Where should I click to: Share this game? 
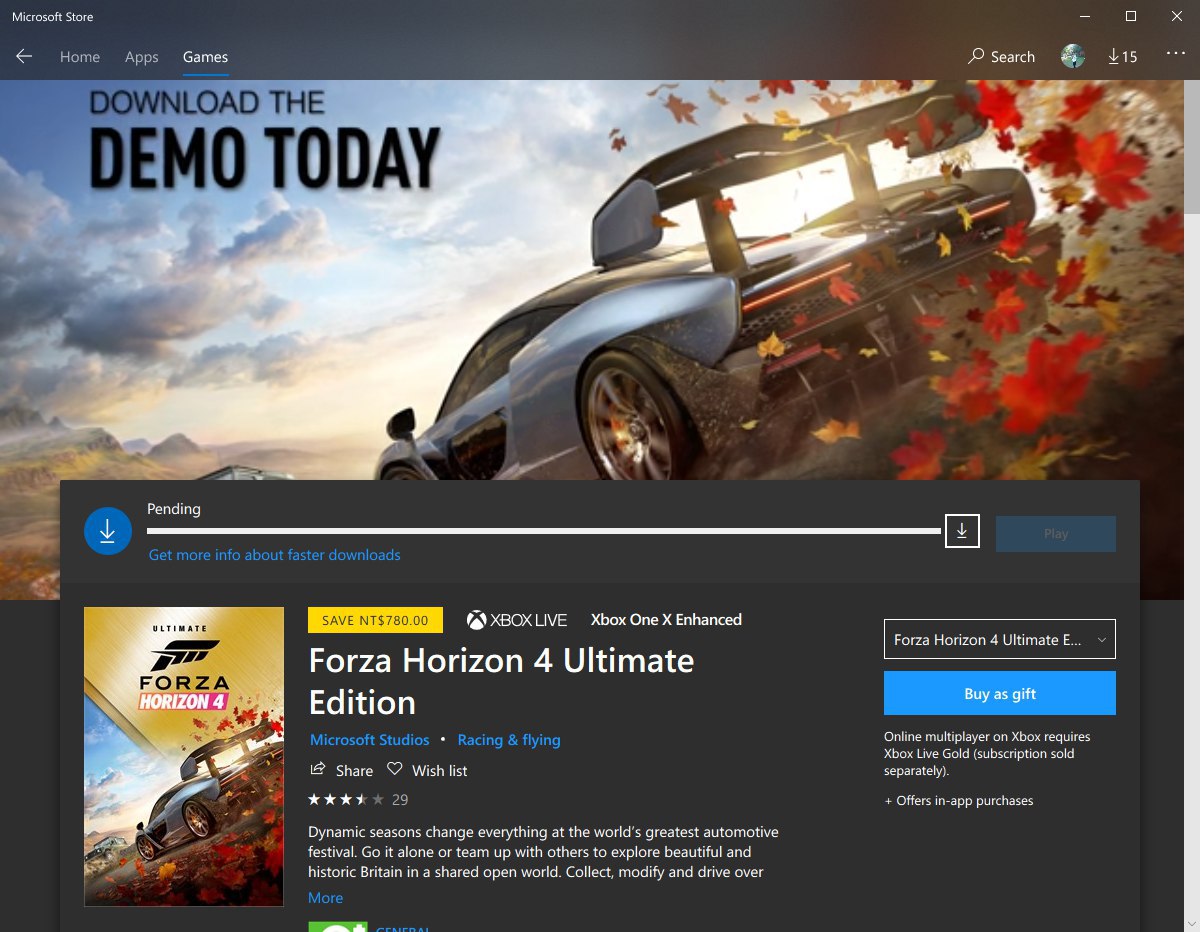point(342,770)
